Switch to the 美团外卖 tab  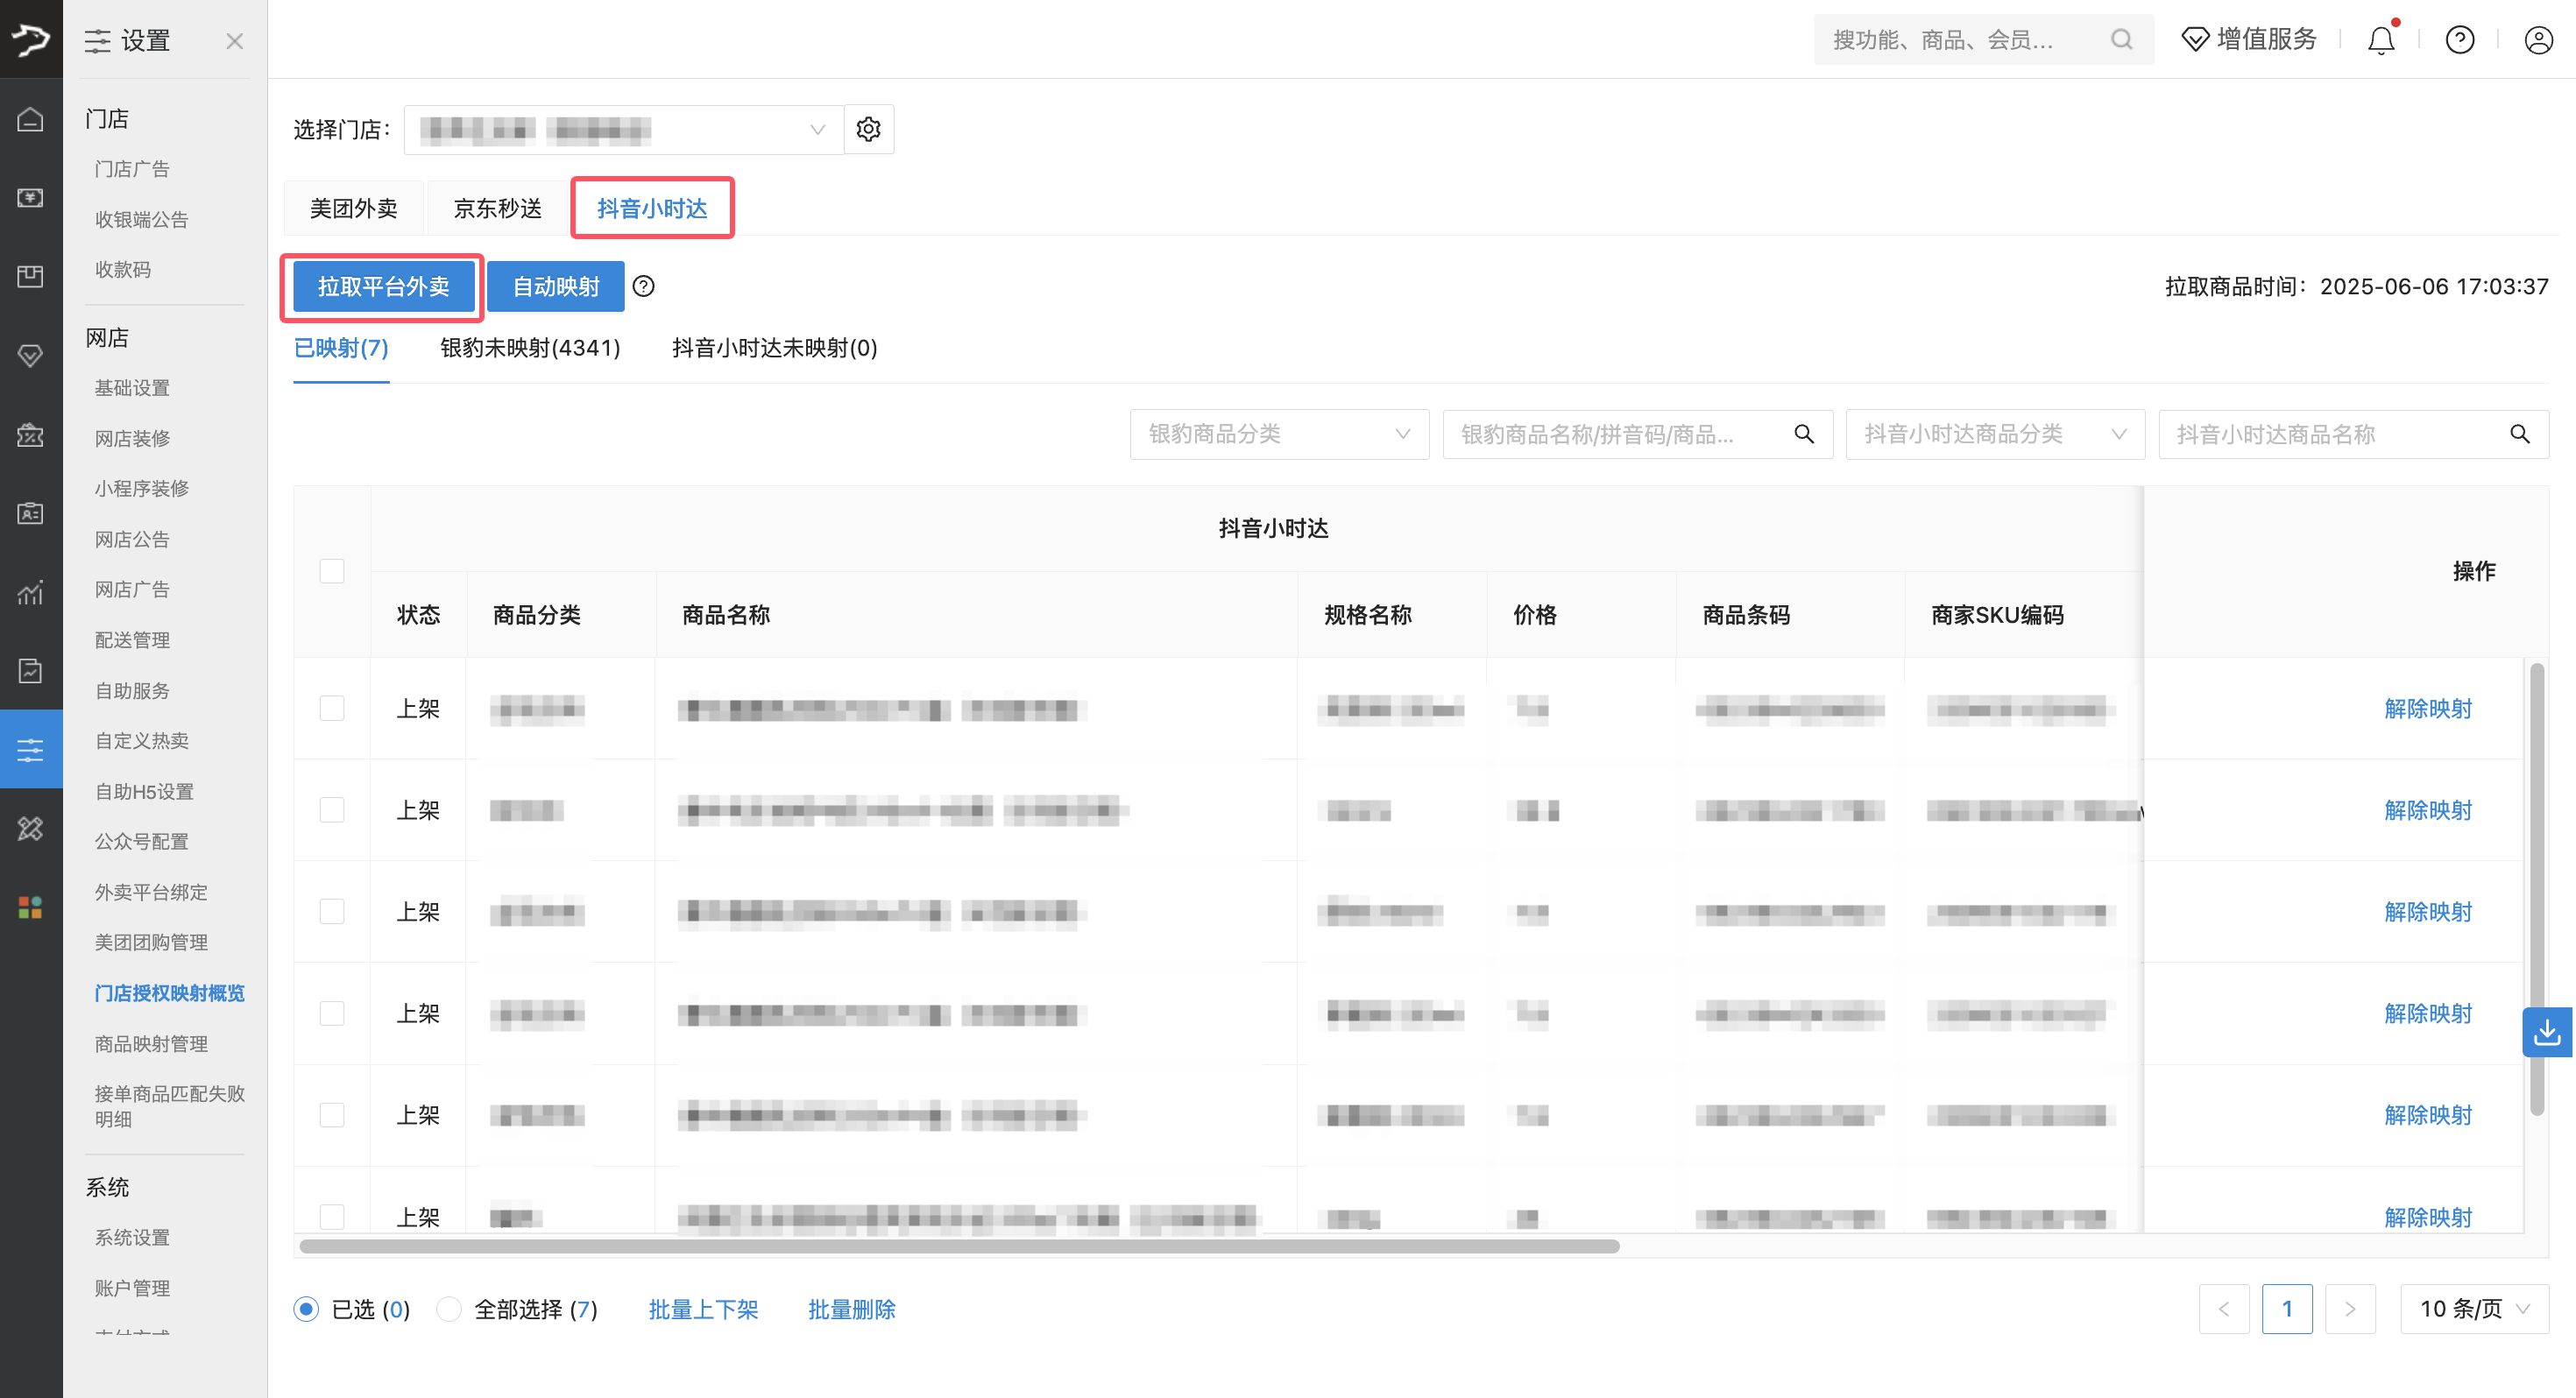[x=354, y=208]
